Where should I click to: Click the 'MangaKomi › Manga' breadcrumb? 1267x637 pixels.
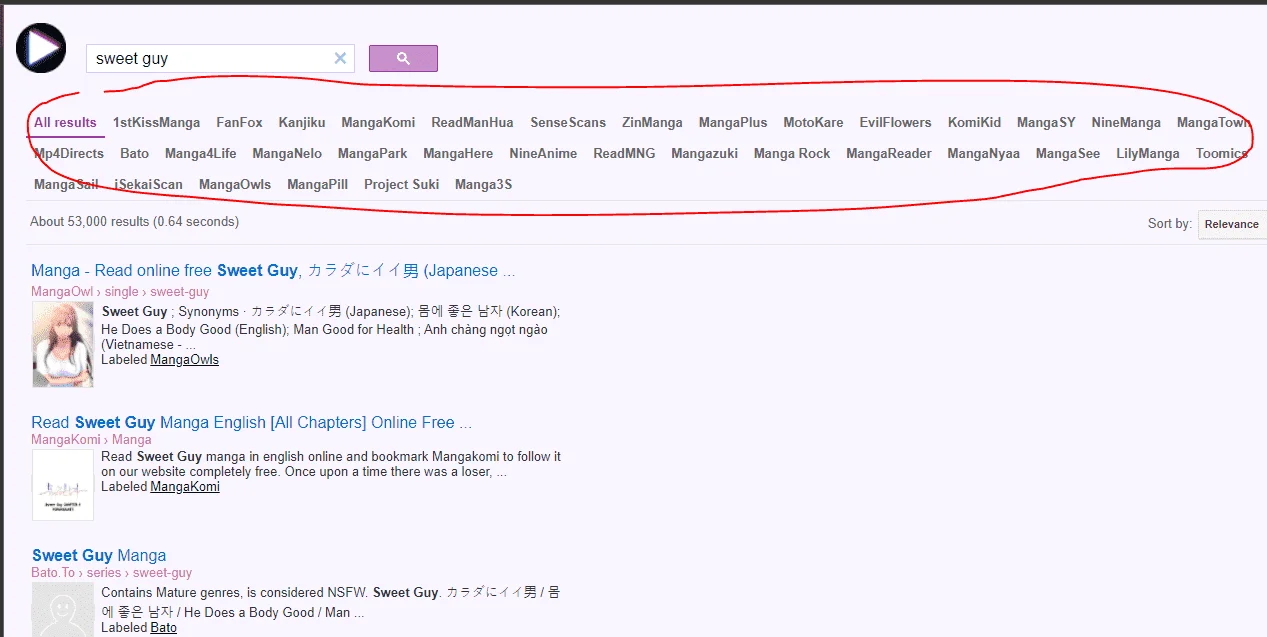[x=91, y=439]
